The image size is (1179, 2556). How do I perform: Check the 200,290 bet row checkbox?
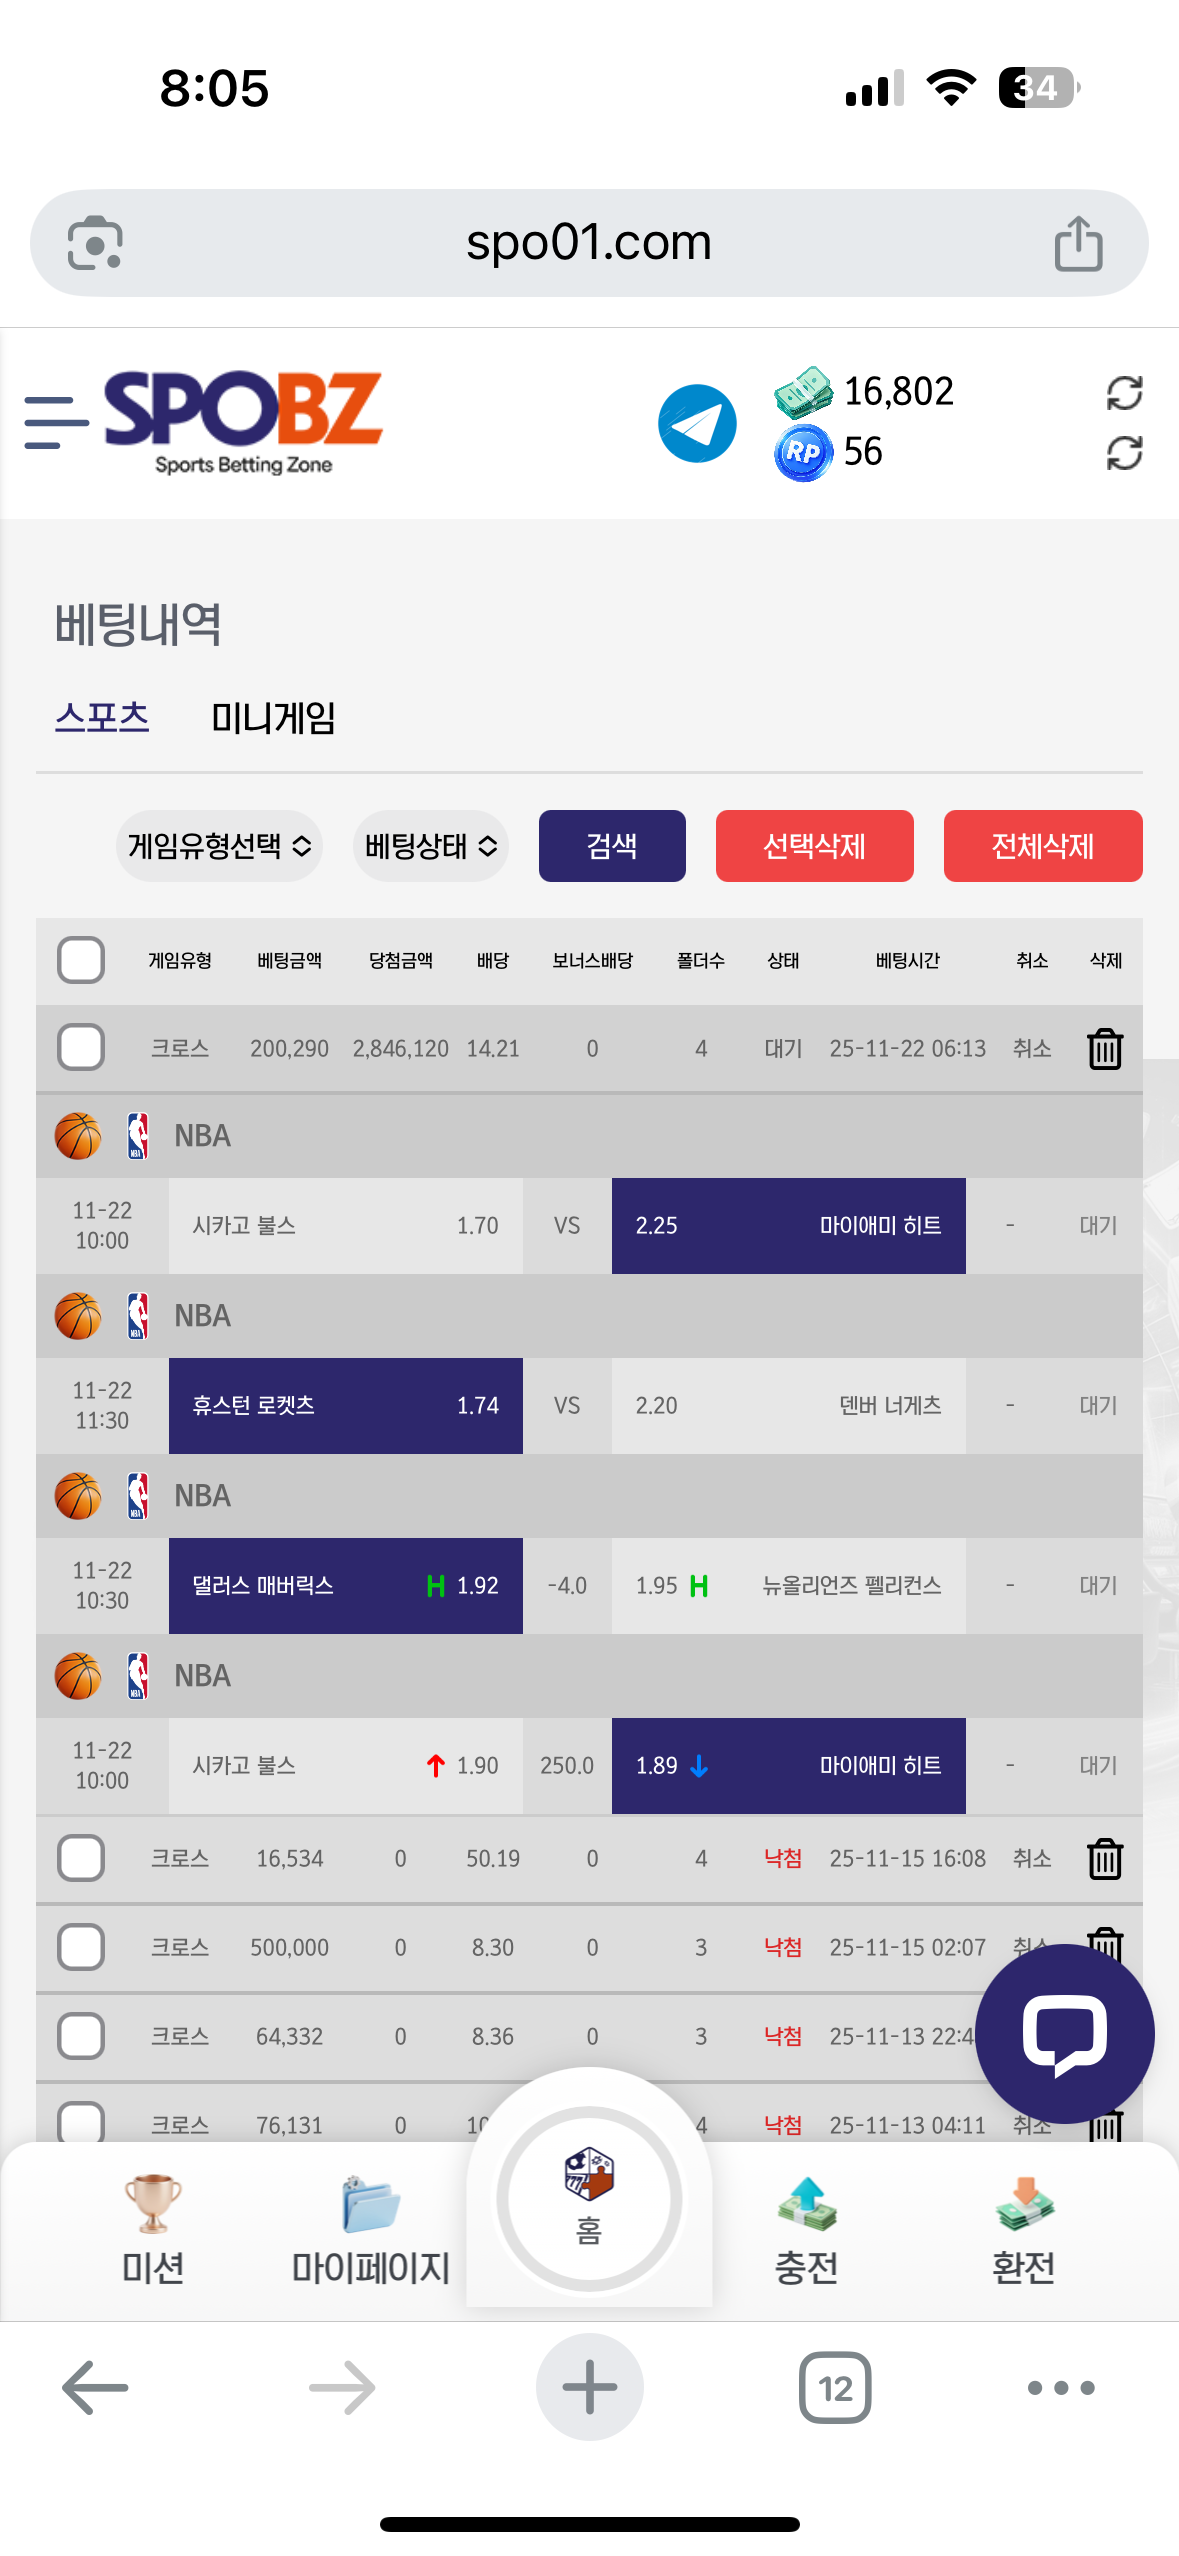(81, 1048)
